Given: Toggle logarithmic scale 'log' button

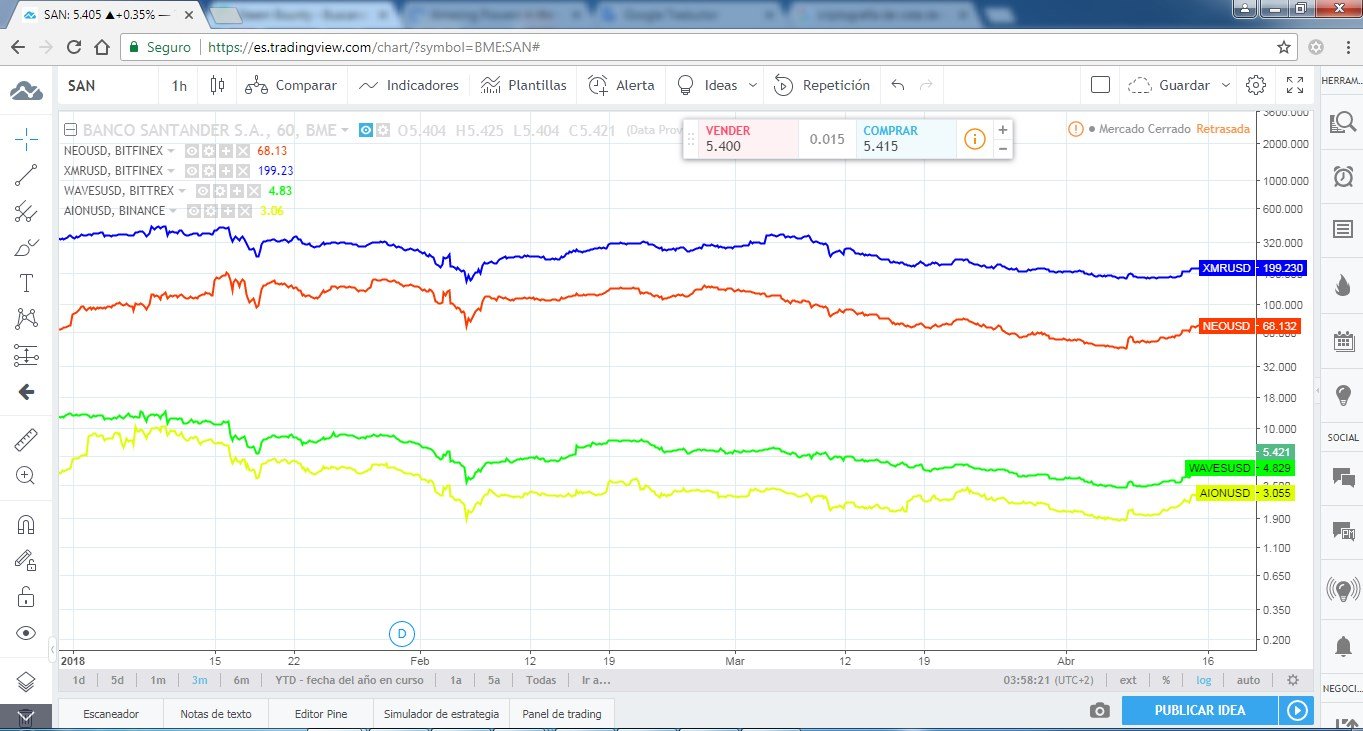Looking at the screenshot, I should pyautogui.click(x=1203, y=680).
